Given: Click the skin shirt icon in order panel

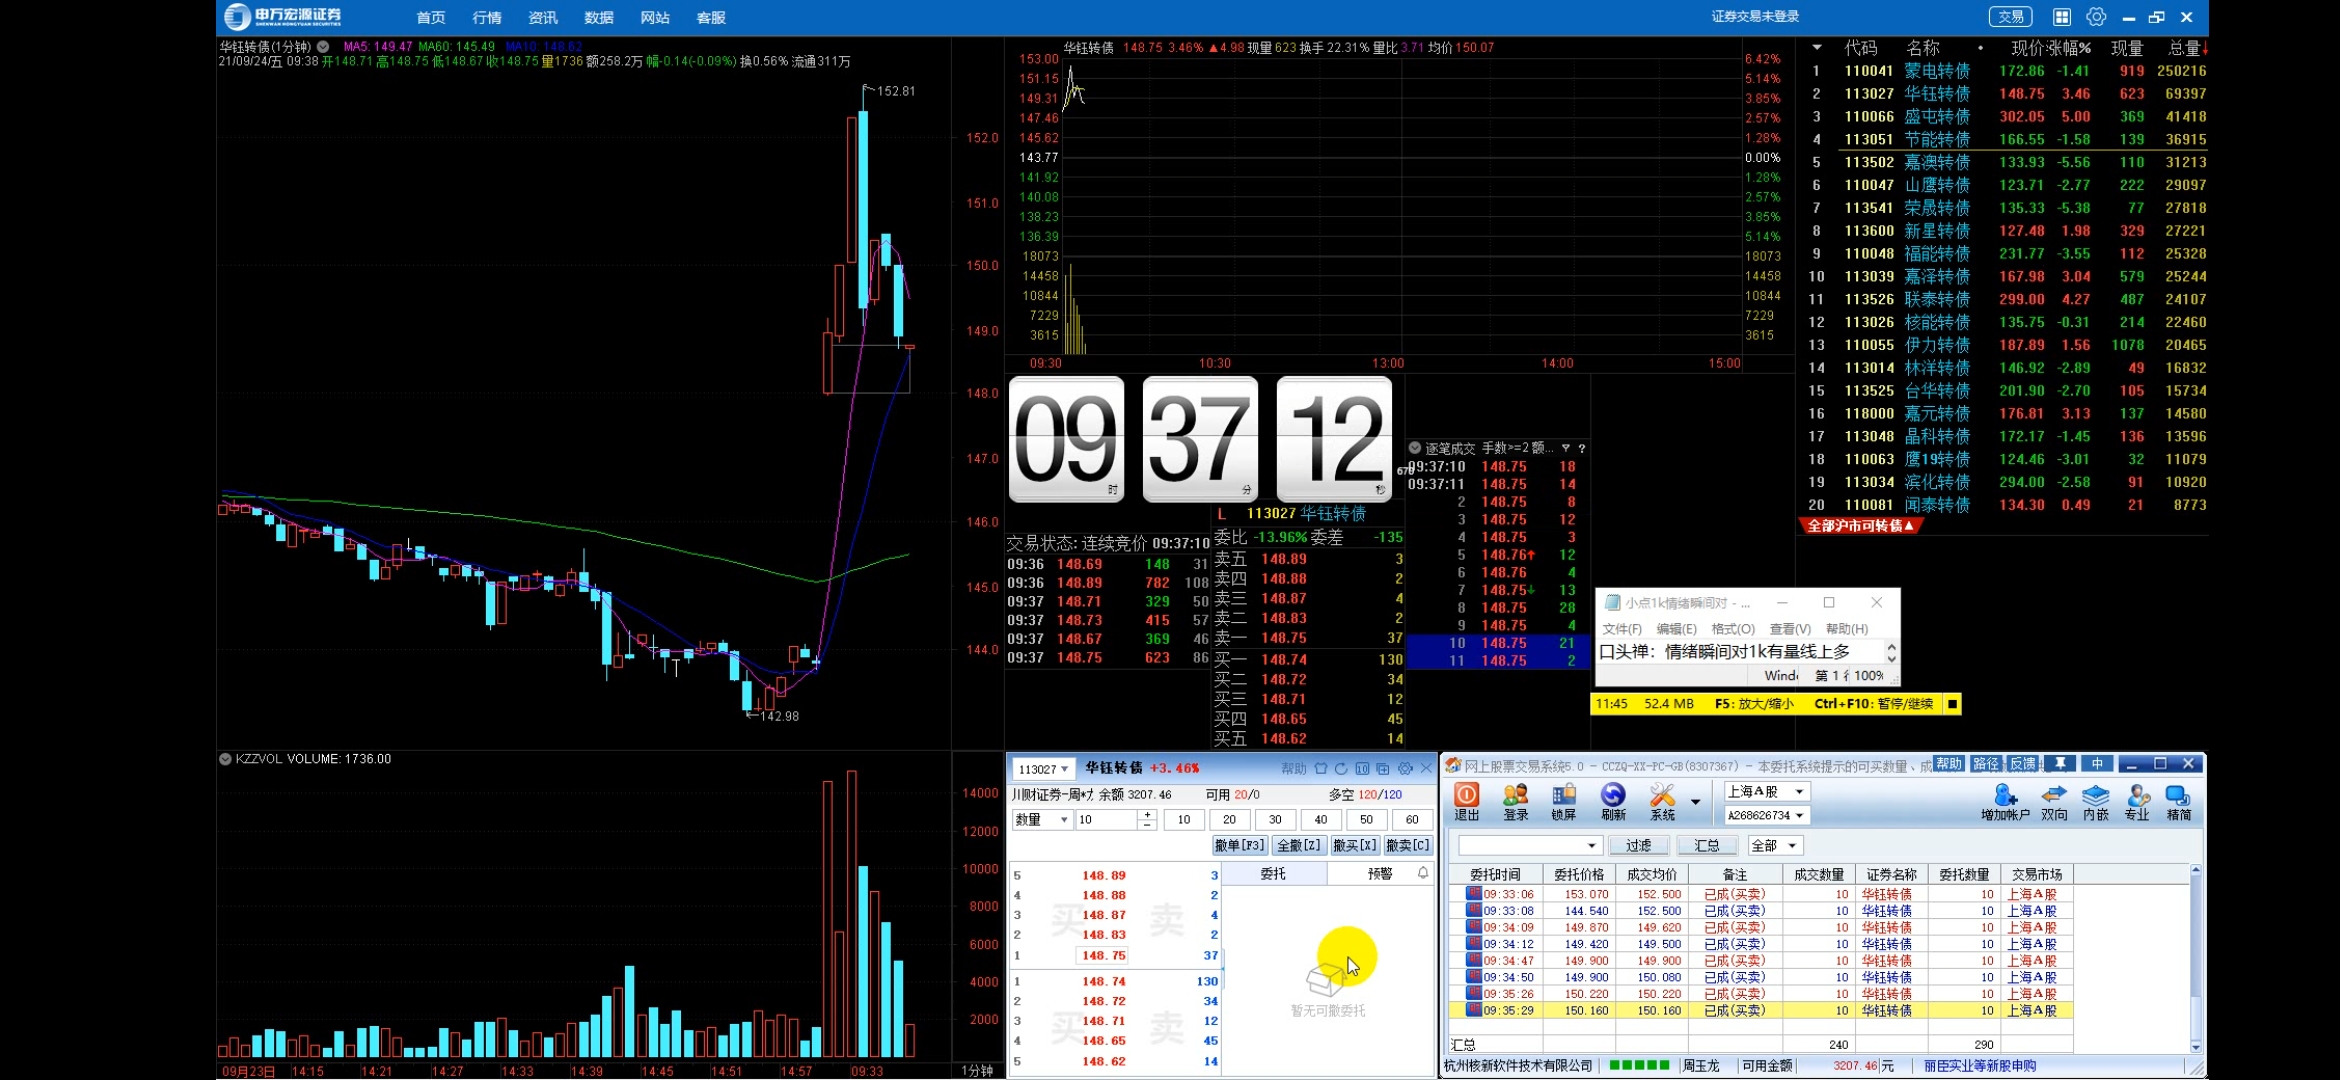Looking at the screenshot, I should (1321, 769).
